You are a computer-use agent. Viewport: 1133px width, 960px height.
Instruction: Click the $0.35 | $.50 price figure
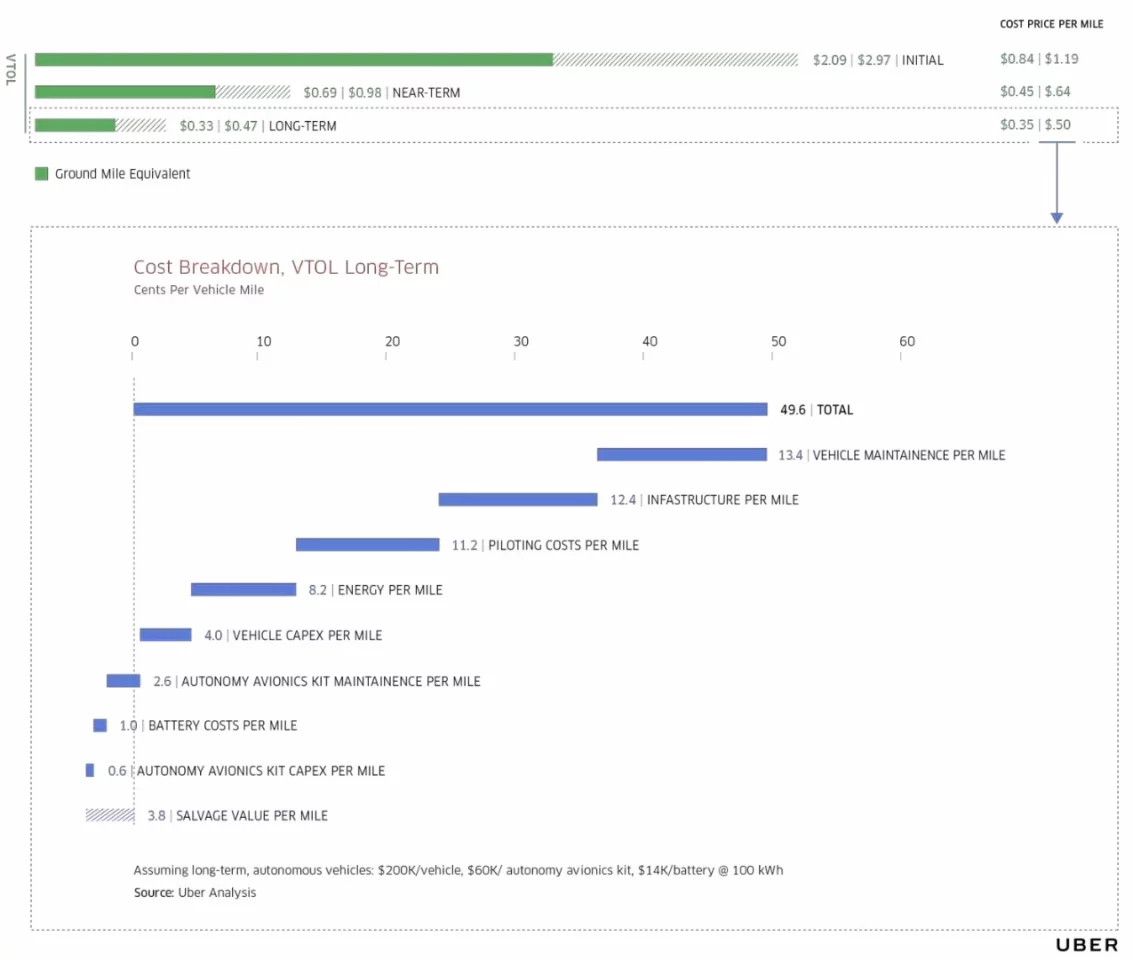pyautogui.click(x=1036, y=124)
